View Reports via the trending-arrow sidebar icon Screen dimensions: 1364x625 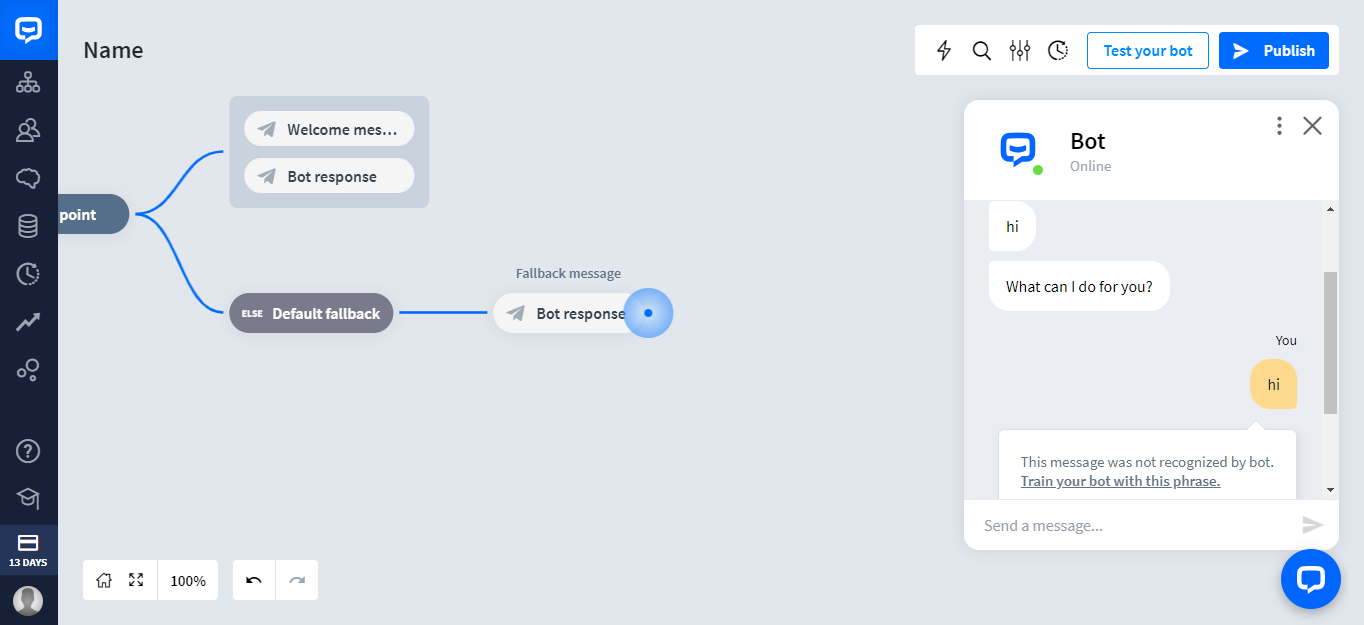pyautogui.click(x=28, y=321)
